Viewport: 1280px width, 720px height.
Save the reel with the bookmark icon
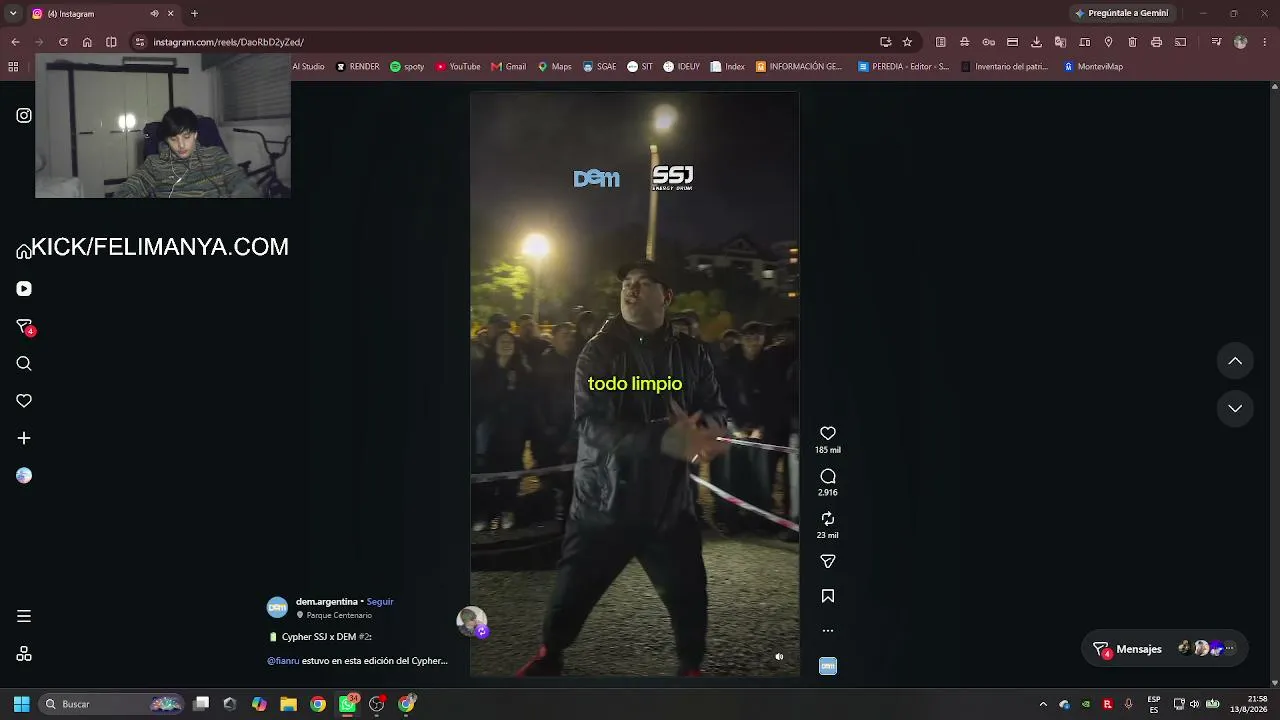tap(828, 596)
